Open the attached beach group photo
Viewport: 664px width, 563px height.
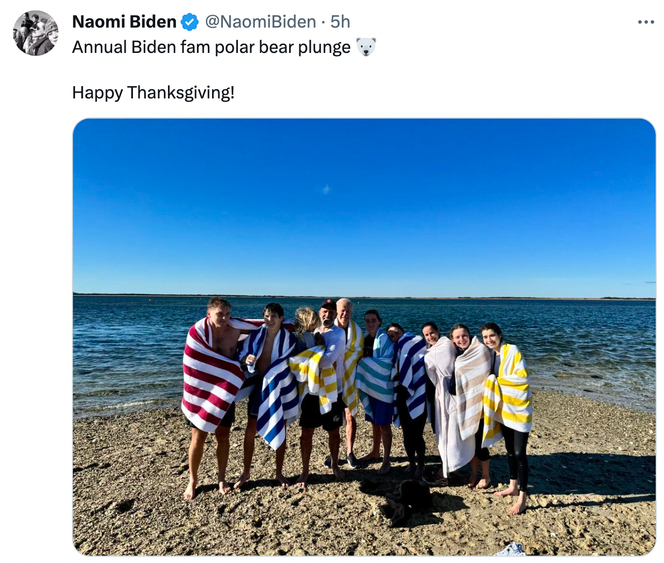(364, 337)
